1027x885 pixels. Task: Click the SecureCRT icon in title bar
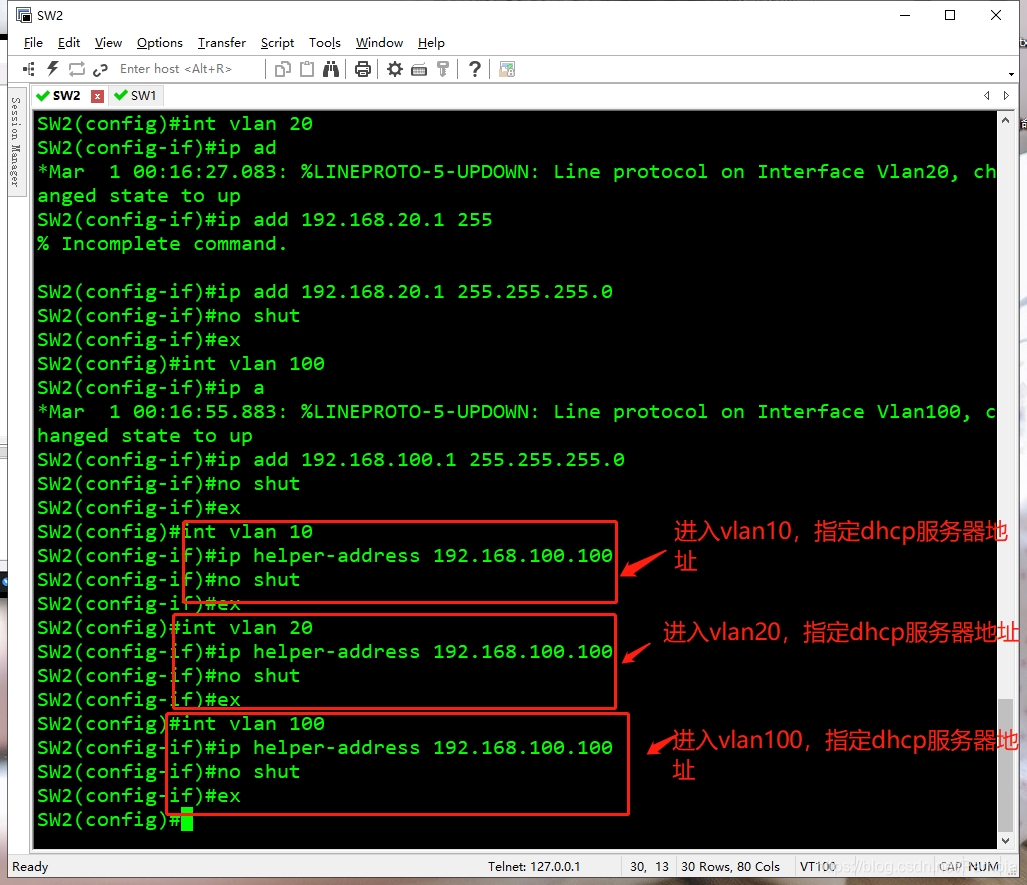point(24,15)
